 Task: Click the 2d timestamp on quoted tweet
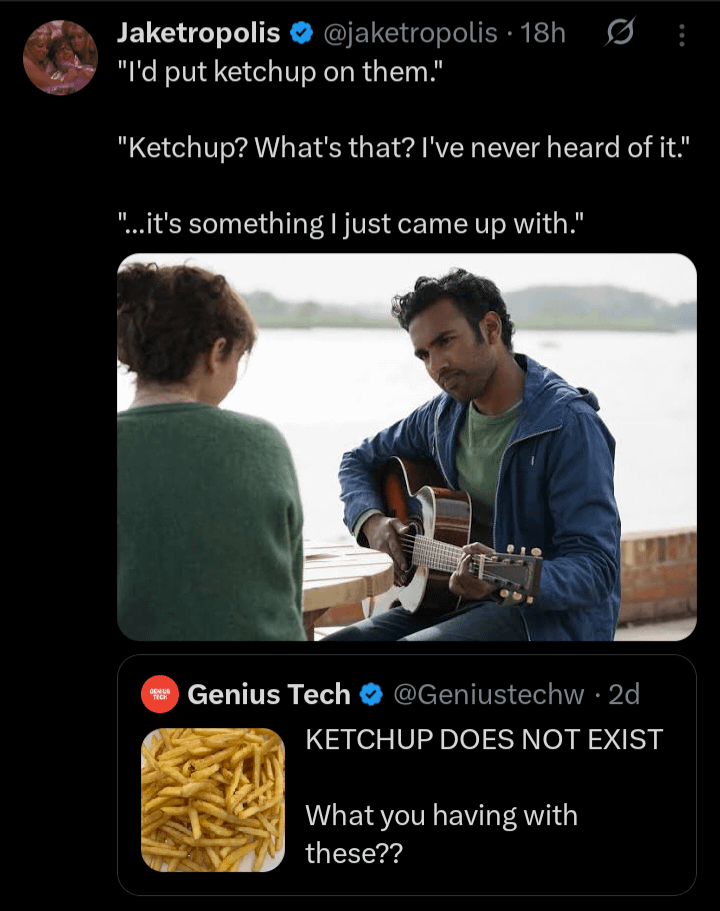click(x=624, y=694)
